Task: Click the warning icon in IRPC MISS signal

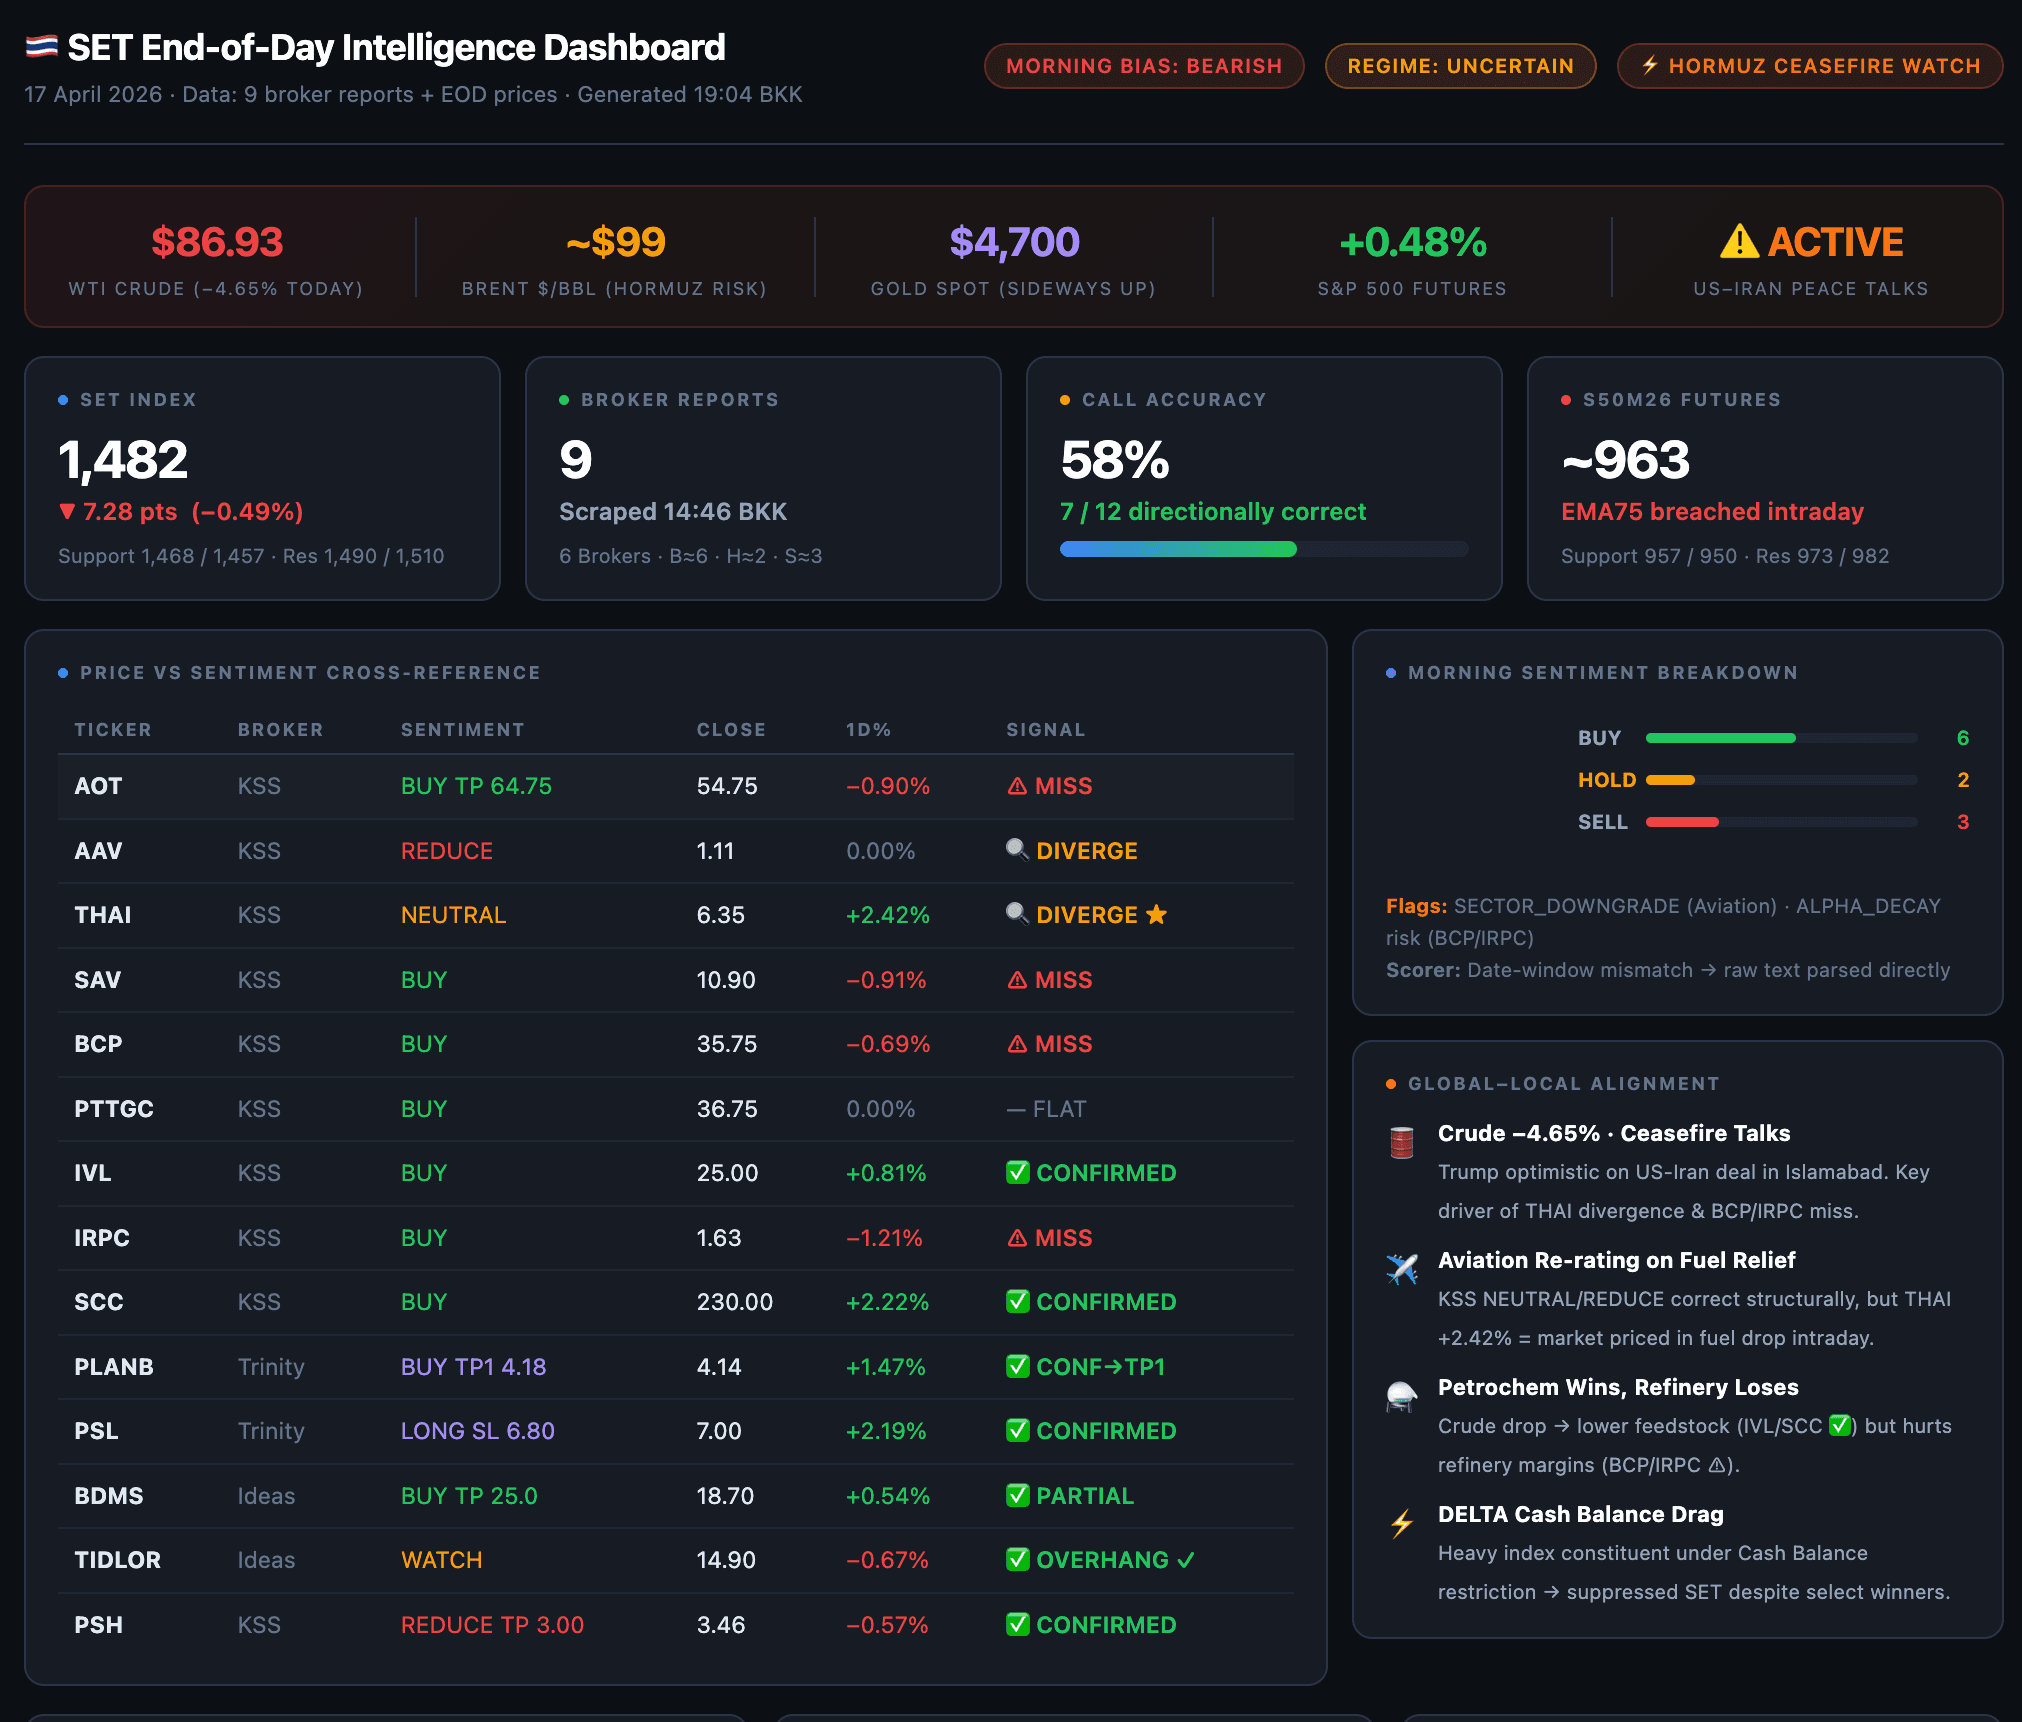Action: point(1017,1238)
